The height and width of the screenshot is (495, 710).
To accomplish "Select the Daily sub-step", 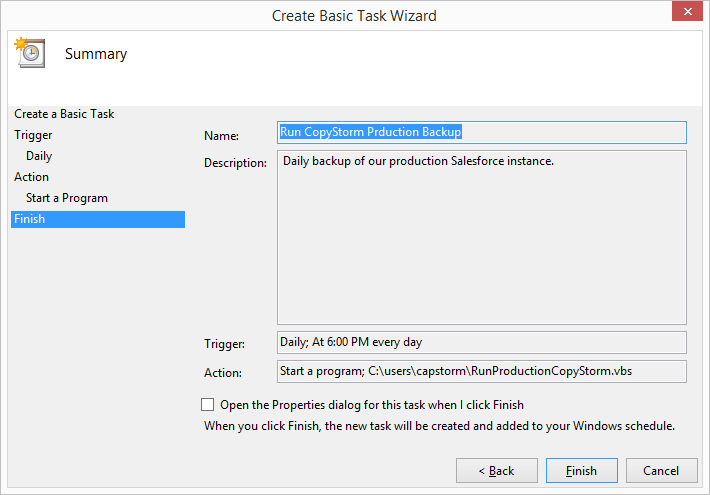I will (x=39, y=156).
